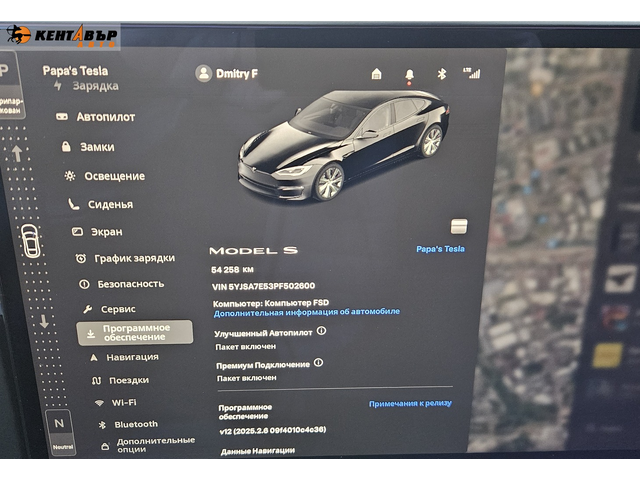Viewport: 640px width, 480px height.
Task: Tap the Model S title text
Action: [253, 251]
